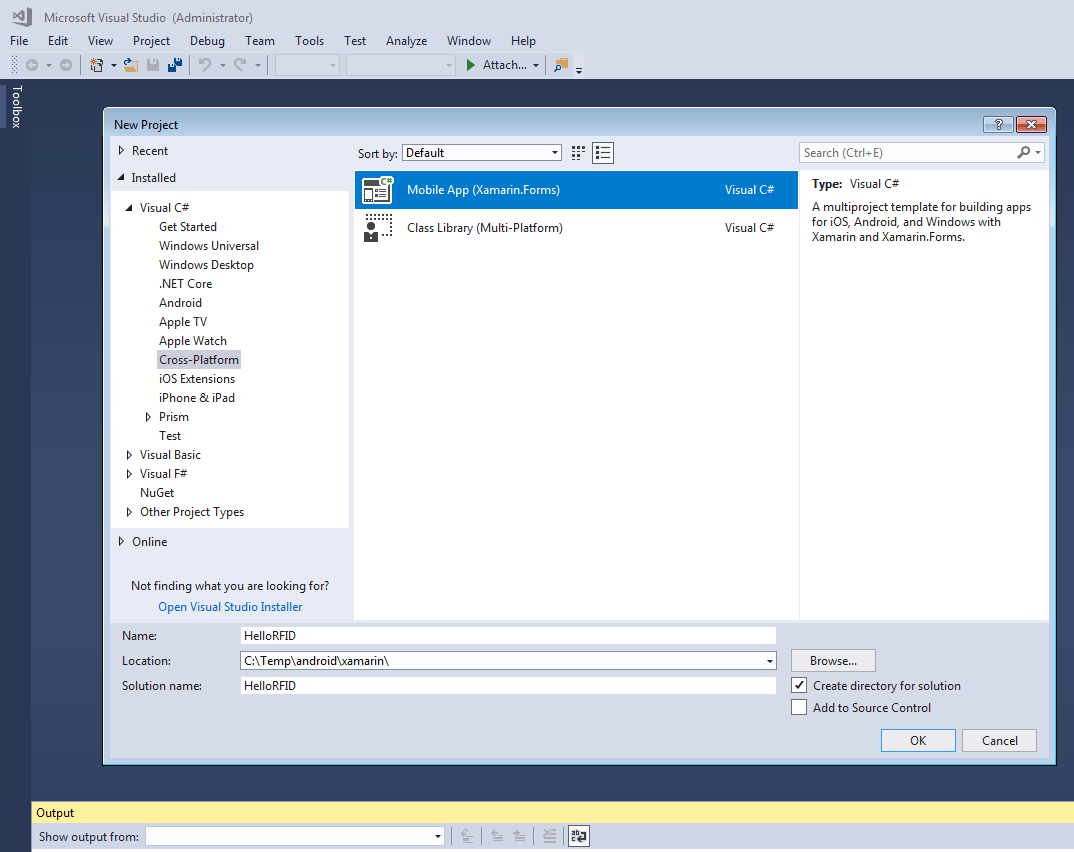Screen dimensions: 1074x852
Task: Expand the Recent tree node
Action: (121, 151)
